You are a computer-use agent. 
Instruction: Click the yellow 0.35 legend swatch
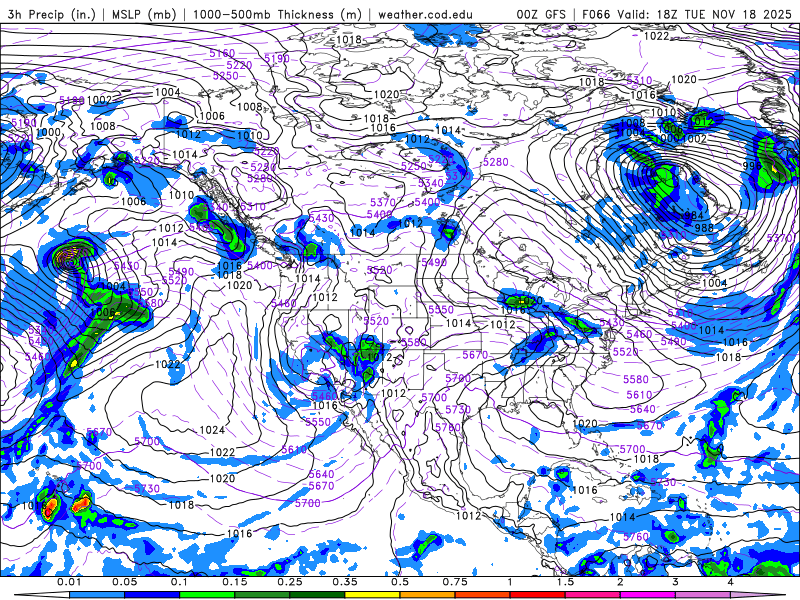[372, 595]
